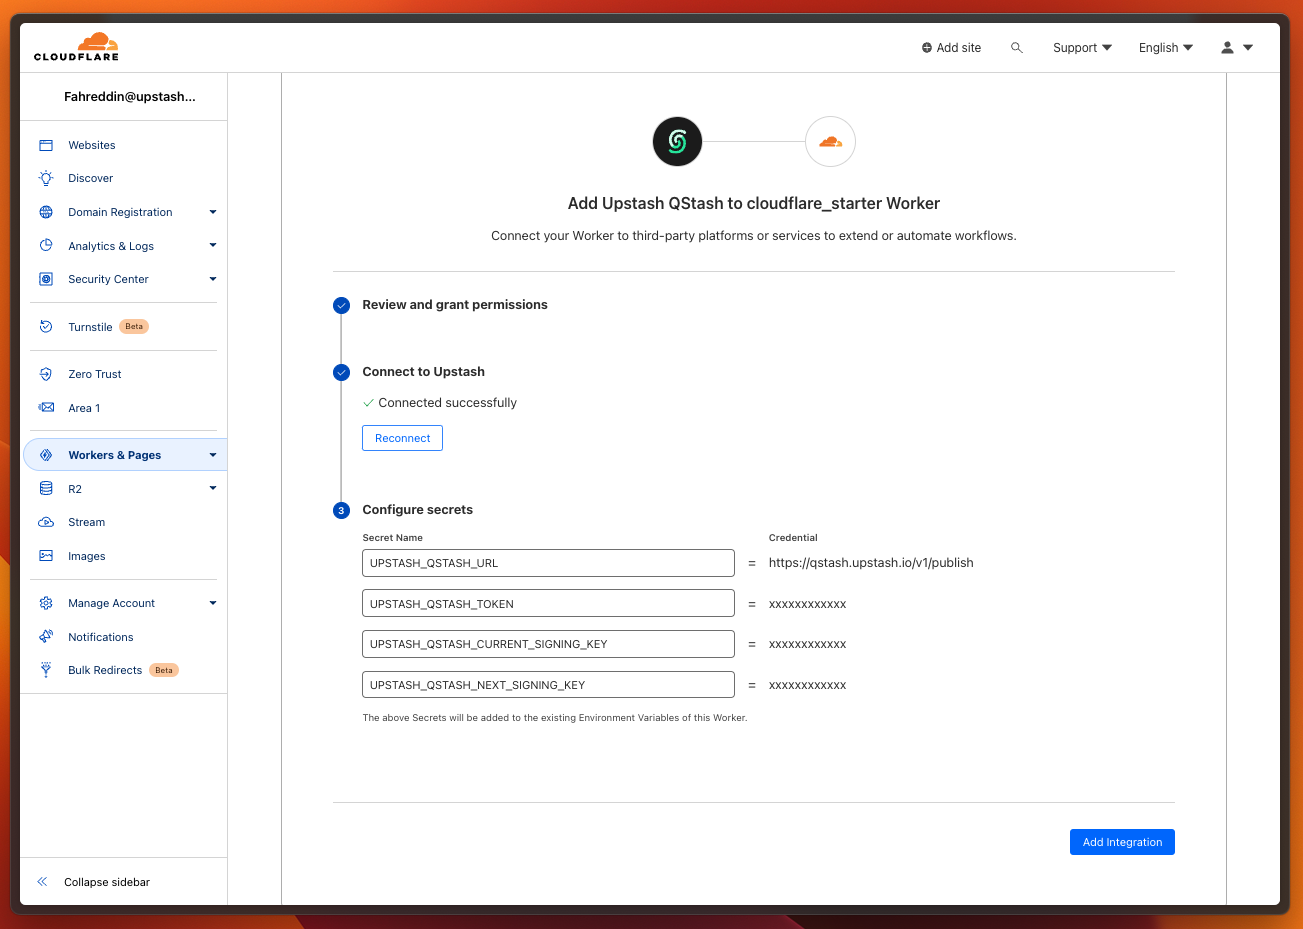Click the Cloudflare cloud circle icon
Viewport: 1303px width, 929px height.
(x=830, y=142)
